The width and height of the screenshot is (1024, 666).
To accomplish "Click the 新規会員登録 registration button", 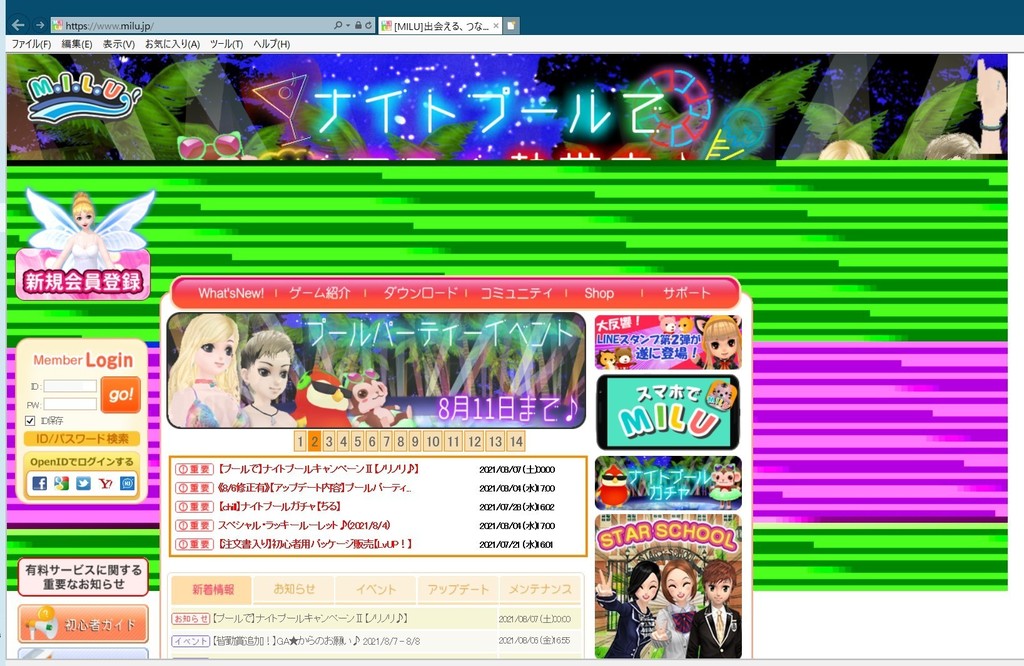I will click(x=83, y=281).
